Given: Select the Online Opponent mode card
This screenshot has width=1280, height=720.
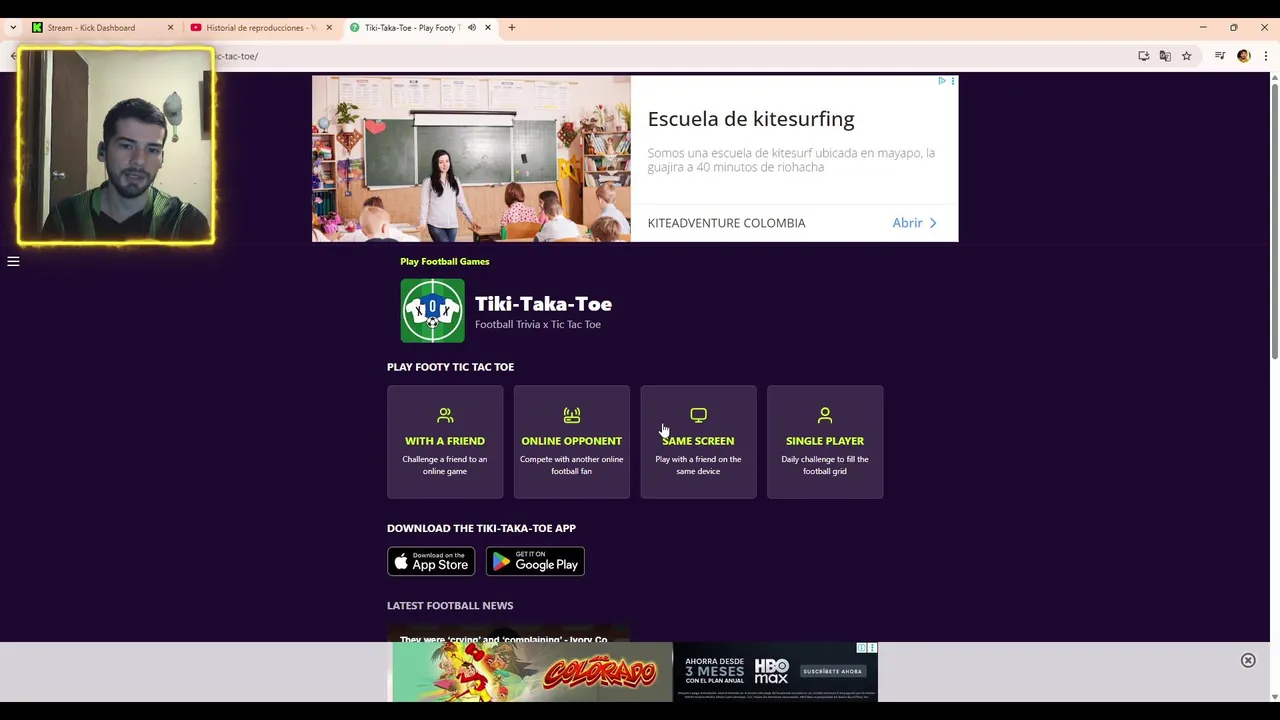Looking at the screenshot, I should point(571,442).
